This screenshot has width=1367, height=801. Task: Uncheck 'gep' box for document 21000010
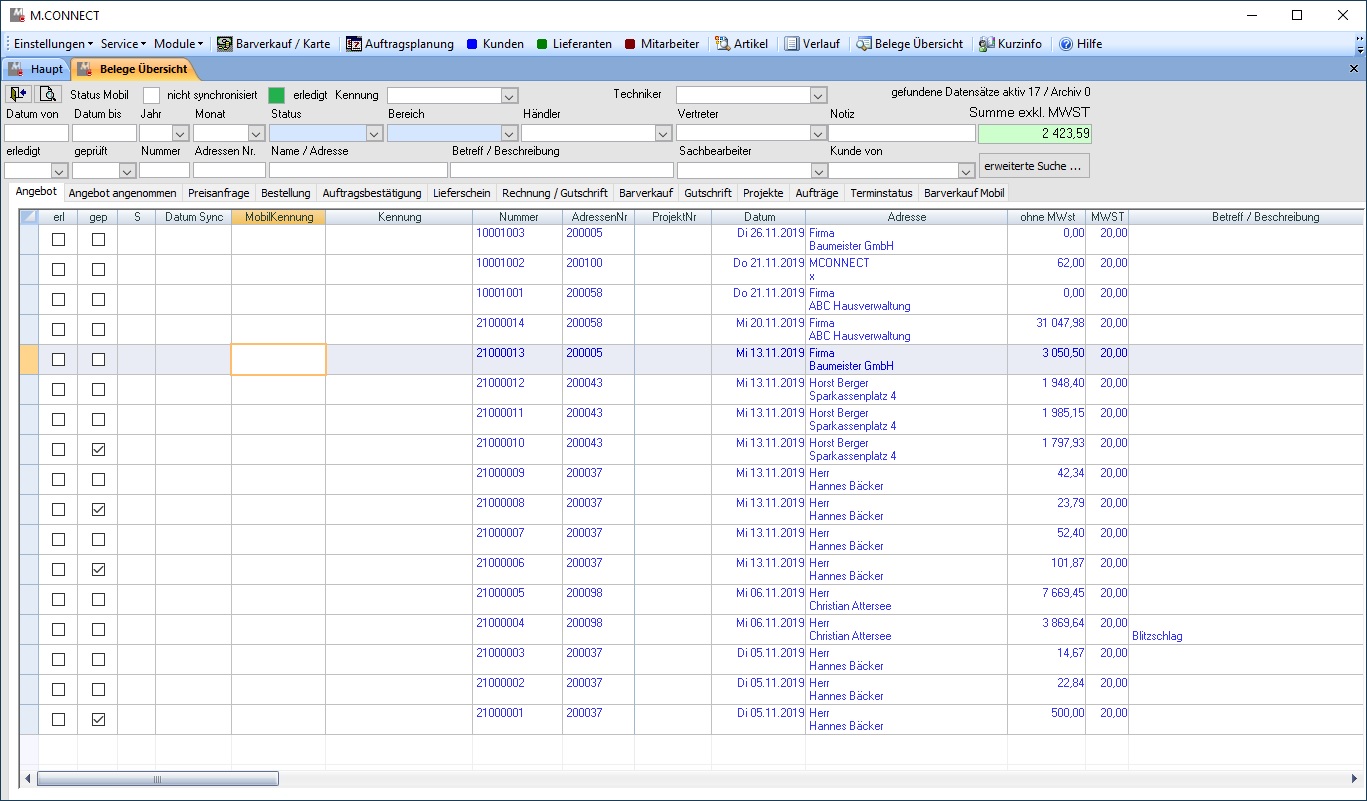98,449
